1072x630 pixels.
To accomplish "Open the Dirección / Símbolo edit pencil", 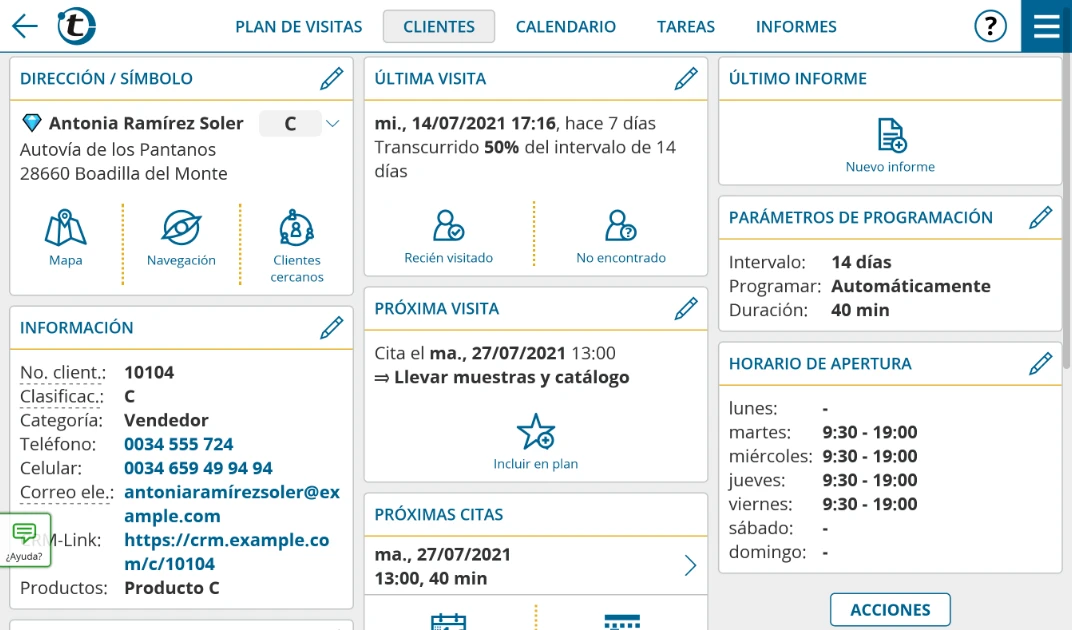I will [x=331, y=78].
